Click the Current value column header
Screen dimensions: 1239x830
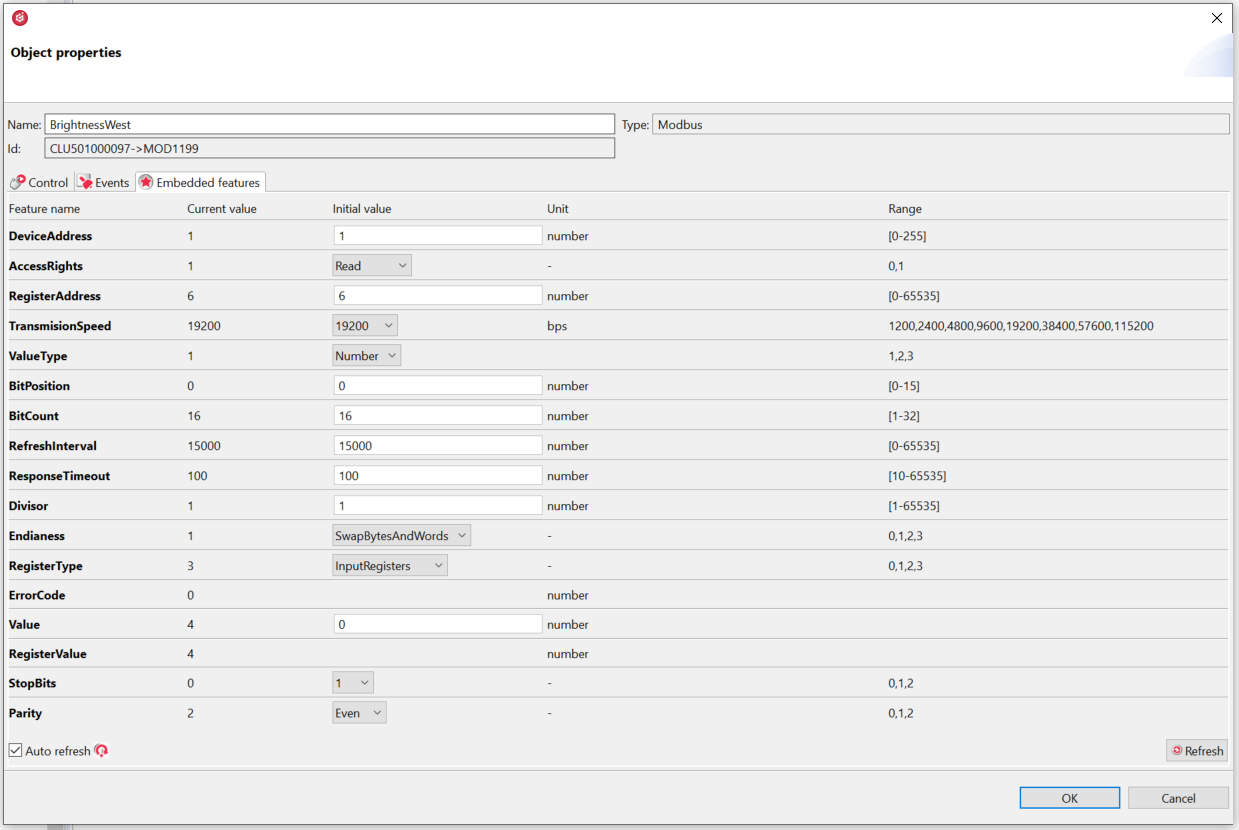[222, 209]
